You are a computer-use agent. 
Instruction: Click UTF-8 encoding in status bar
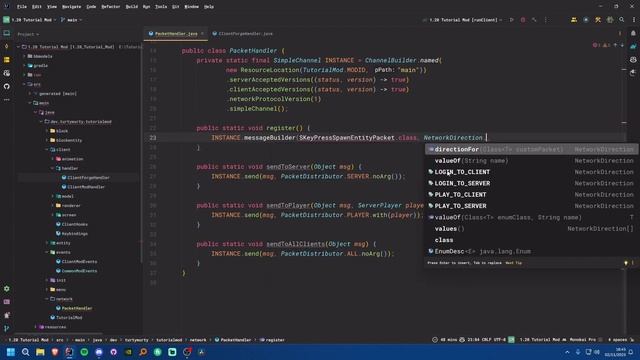[499, 340]
